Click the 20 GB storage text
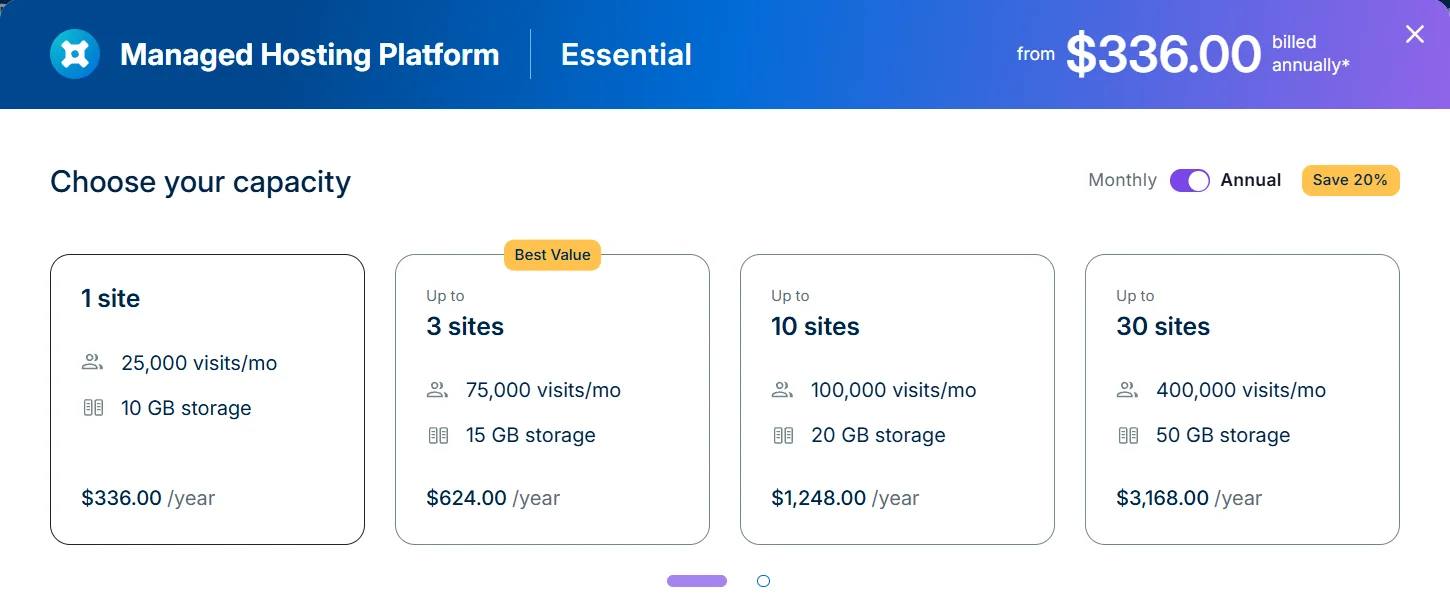The image size is (1450, 610). 878,435
